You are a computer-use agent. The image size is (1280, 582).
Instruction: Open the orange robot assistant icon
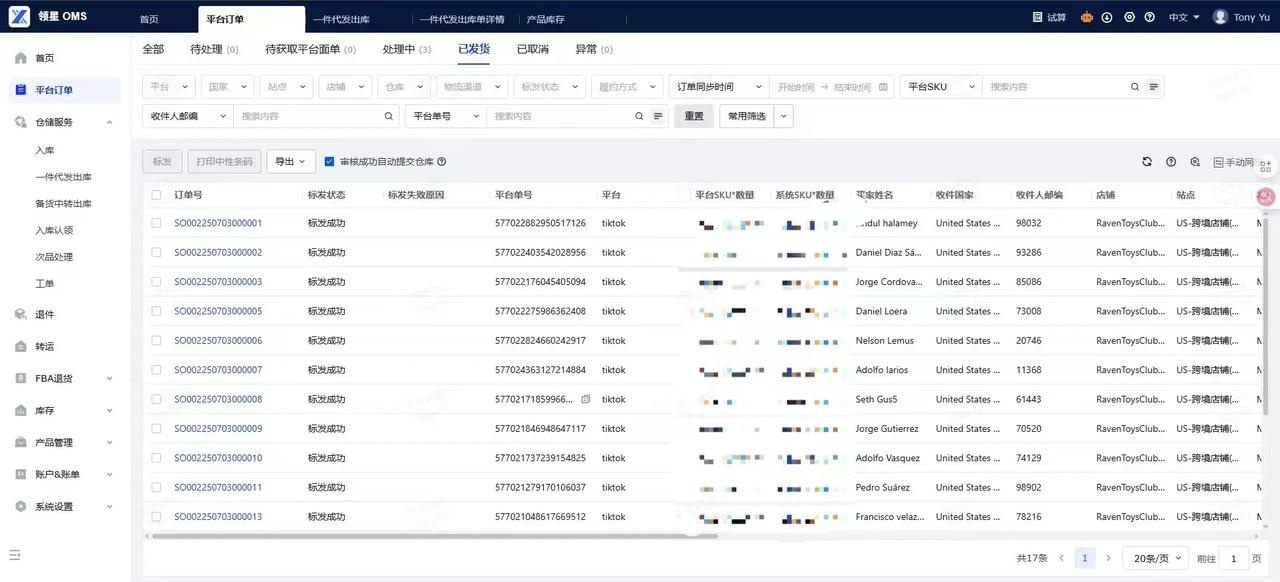[1087, 17]
